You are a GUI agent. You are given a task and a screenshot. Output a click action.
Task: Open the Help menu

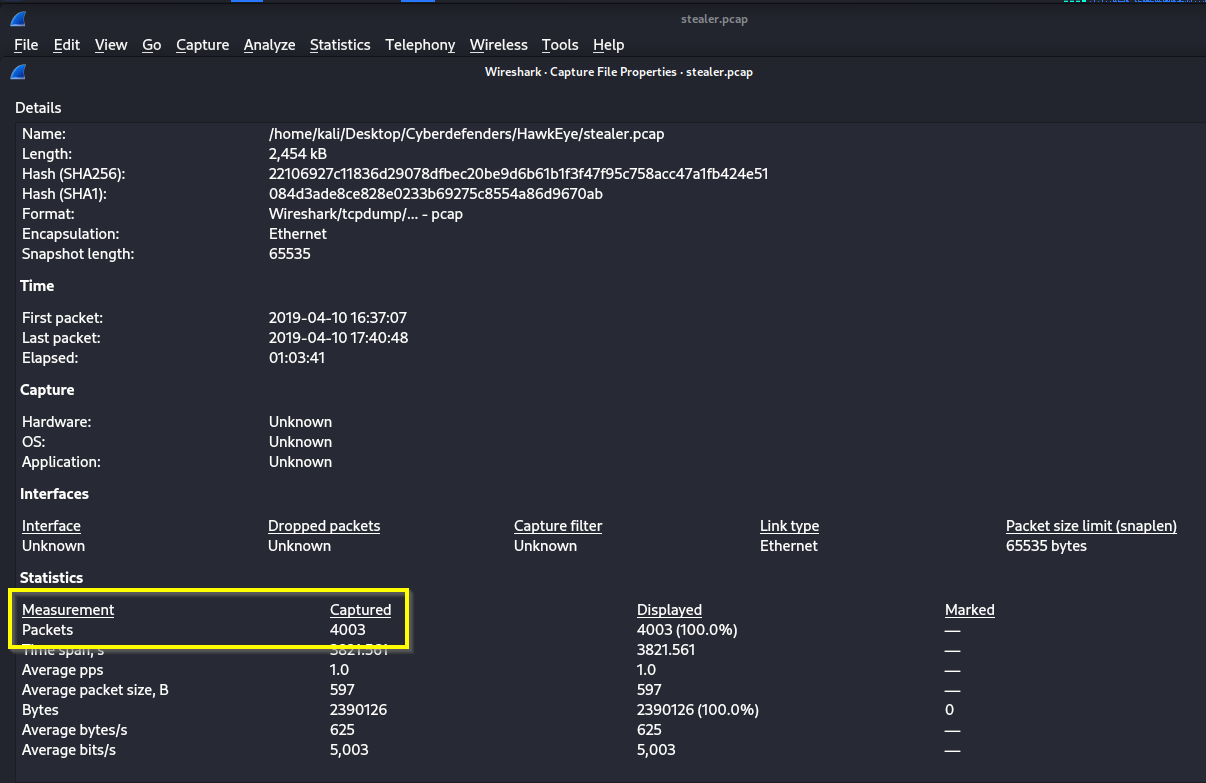click(608, 45)
